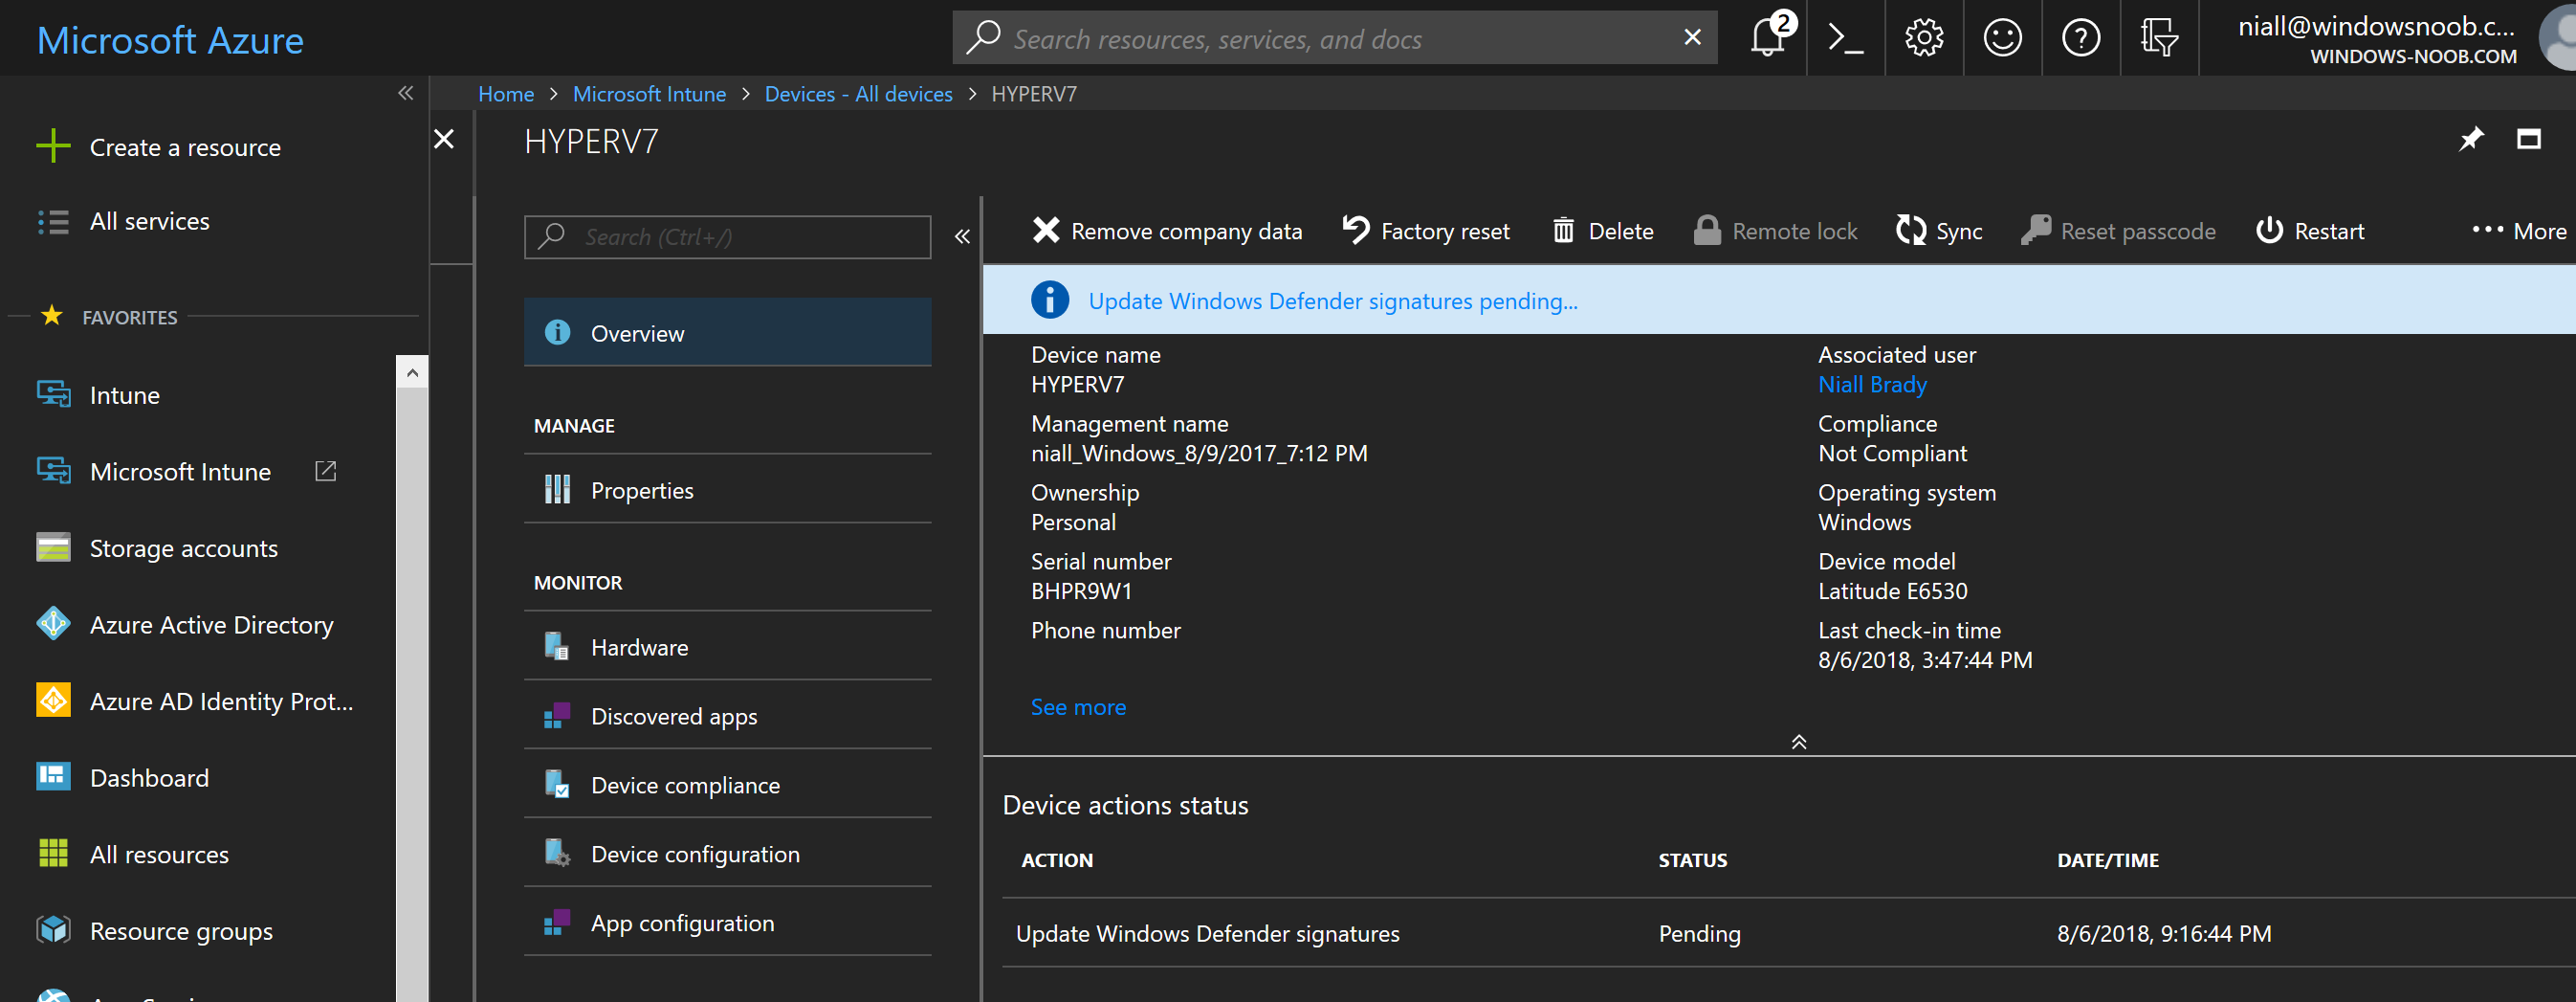This screenshot has height=1002, width=2576.
Task: Open All resources
Action: [132, 854]
